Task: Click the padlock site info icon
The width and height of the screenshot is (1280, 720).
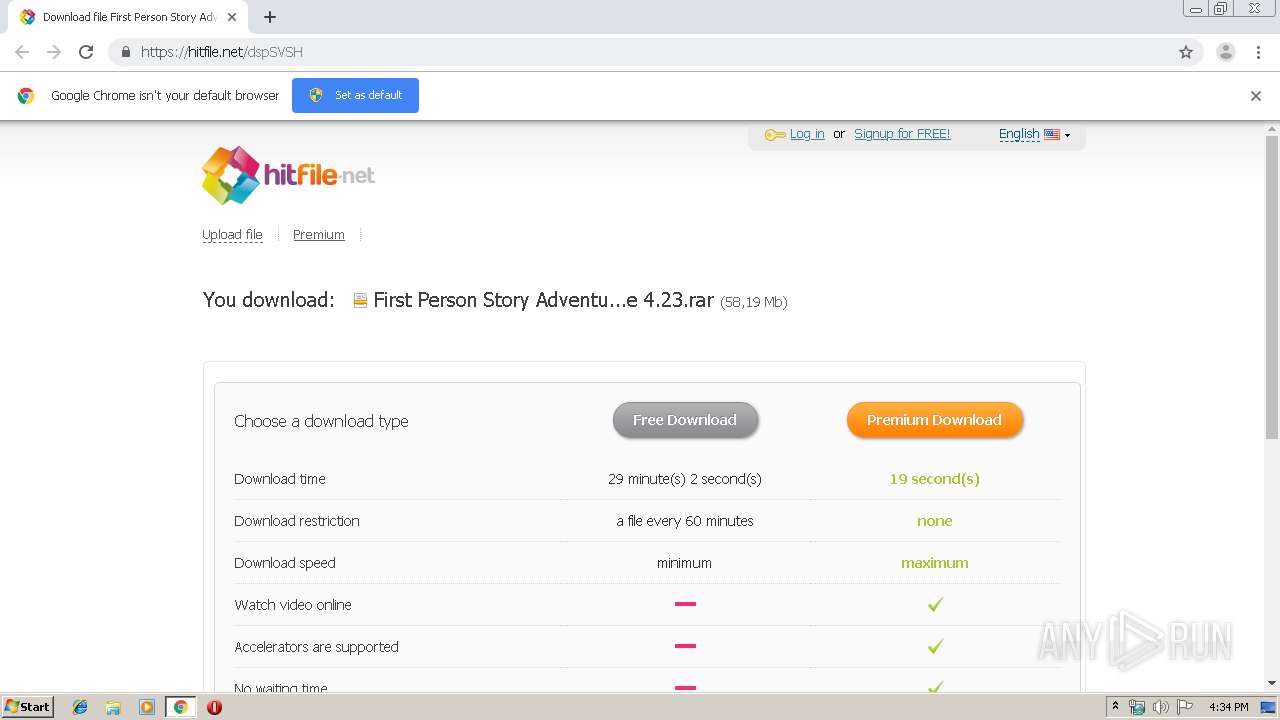Action: (126, 52)
